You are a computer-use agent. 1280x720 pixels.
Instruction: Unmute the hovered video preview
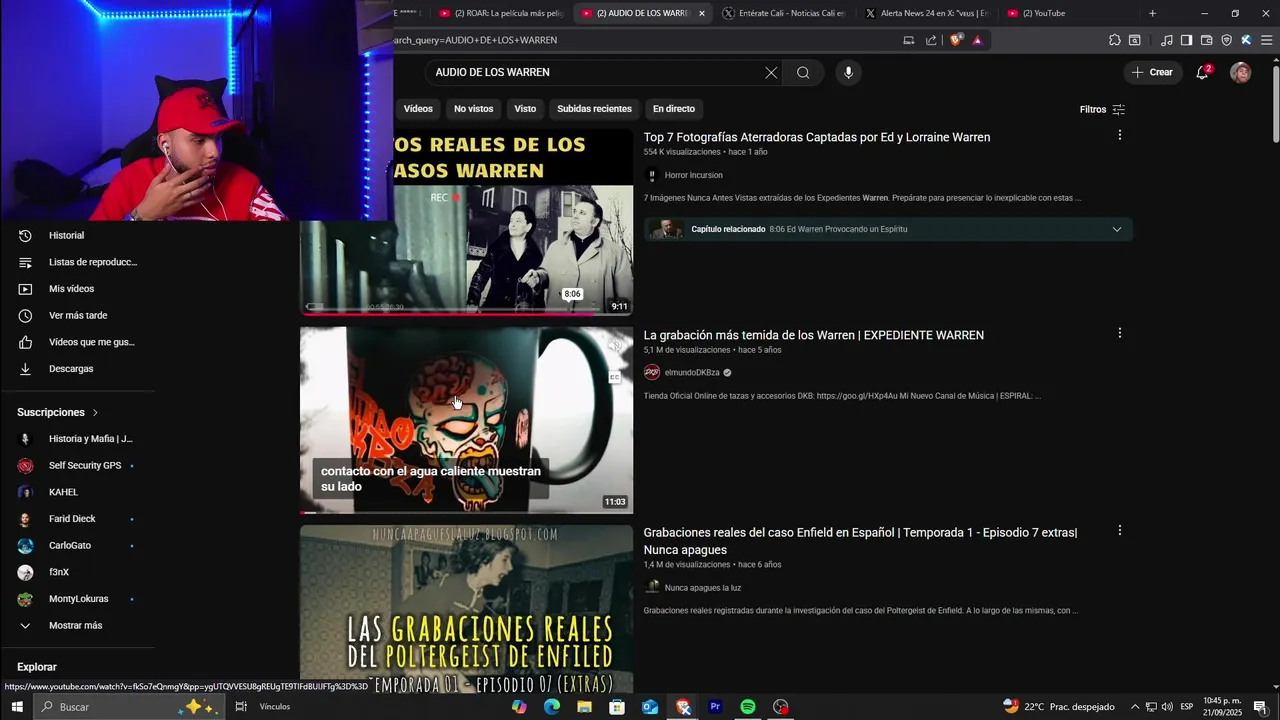pyautogui.click(x=614, y=346)
